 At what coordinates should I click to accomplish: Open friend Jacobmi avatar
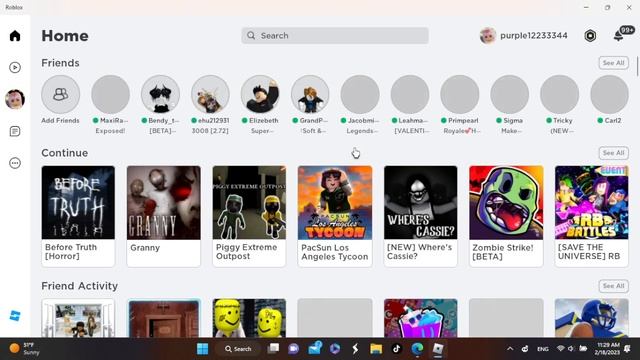(x=360, y=94)
